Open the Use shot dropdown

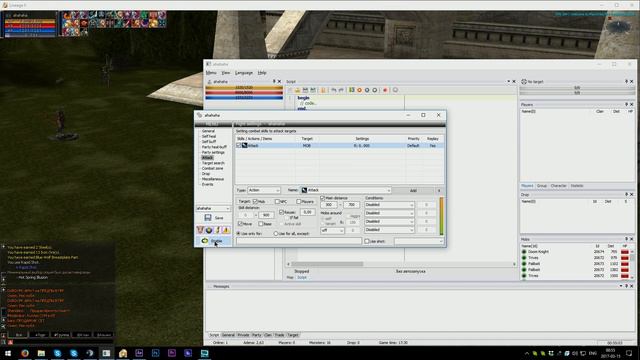coord(419,241)
